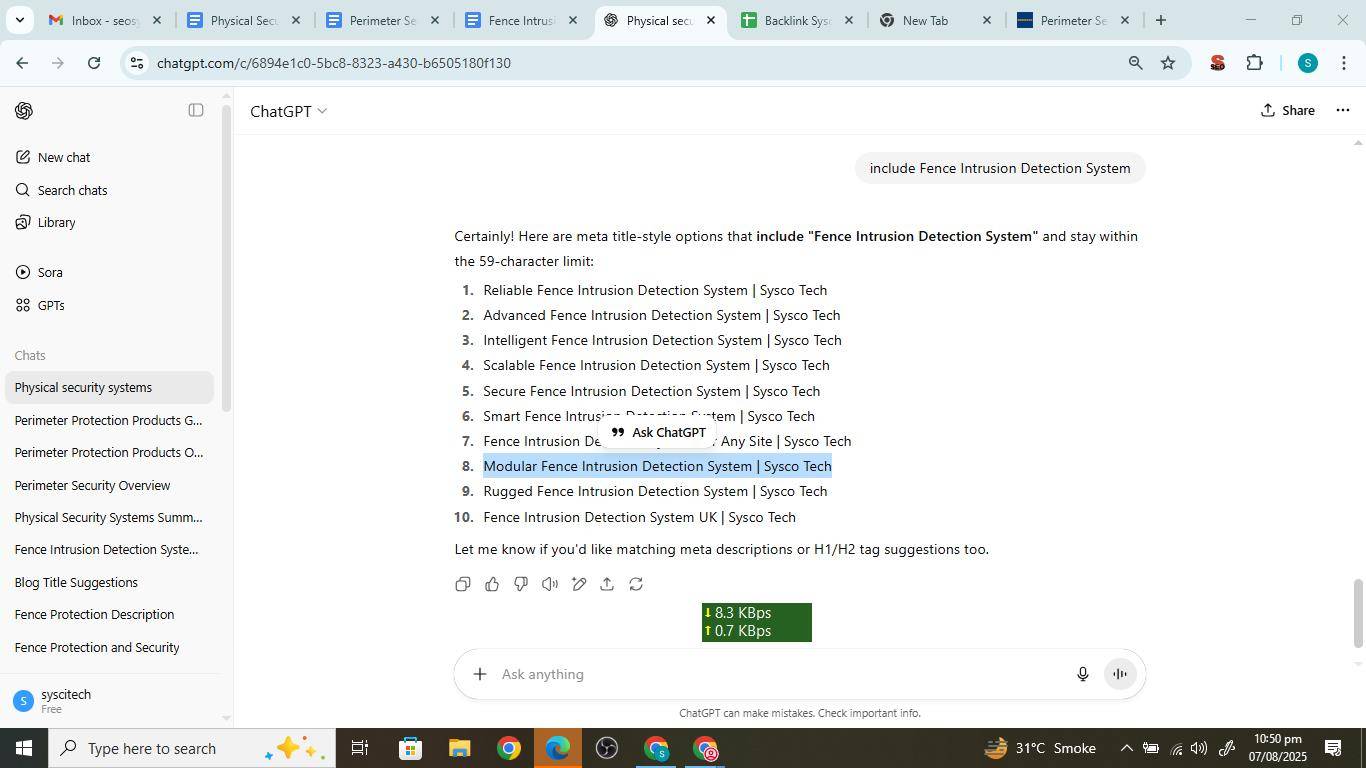
Task: Click the 'Ask ChatGPT' quote popup
Action: click(658, 433)
